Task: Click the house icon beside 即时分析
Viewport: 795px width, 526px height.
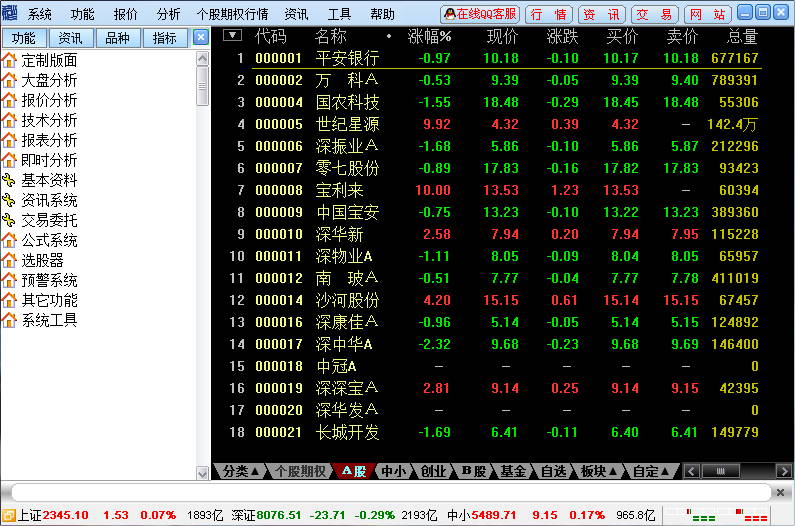Action: click(x=9, y=160)
